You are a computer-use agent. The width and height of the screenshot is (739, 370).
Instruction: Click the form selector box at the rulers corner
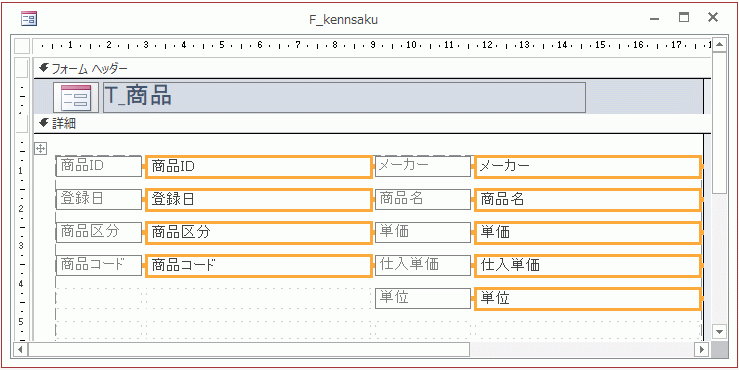pos(22,46)
